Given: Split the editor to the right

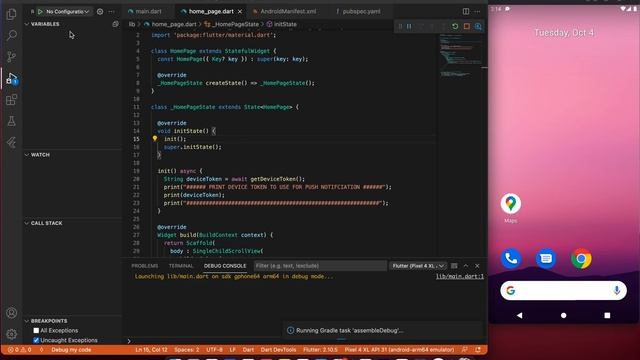Looking at the screenshot, I should coord(466,11).
